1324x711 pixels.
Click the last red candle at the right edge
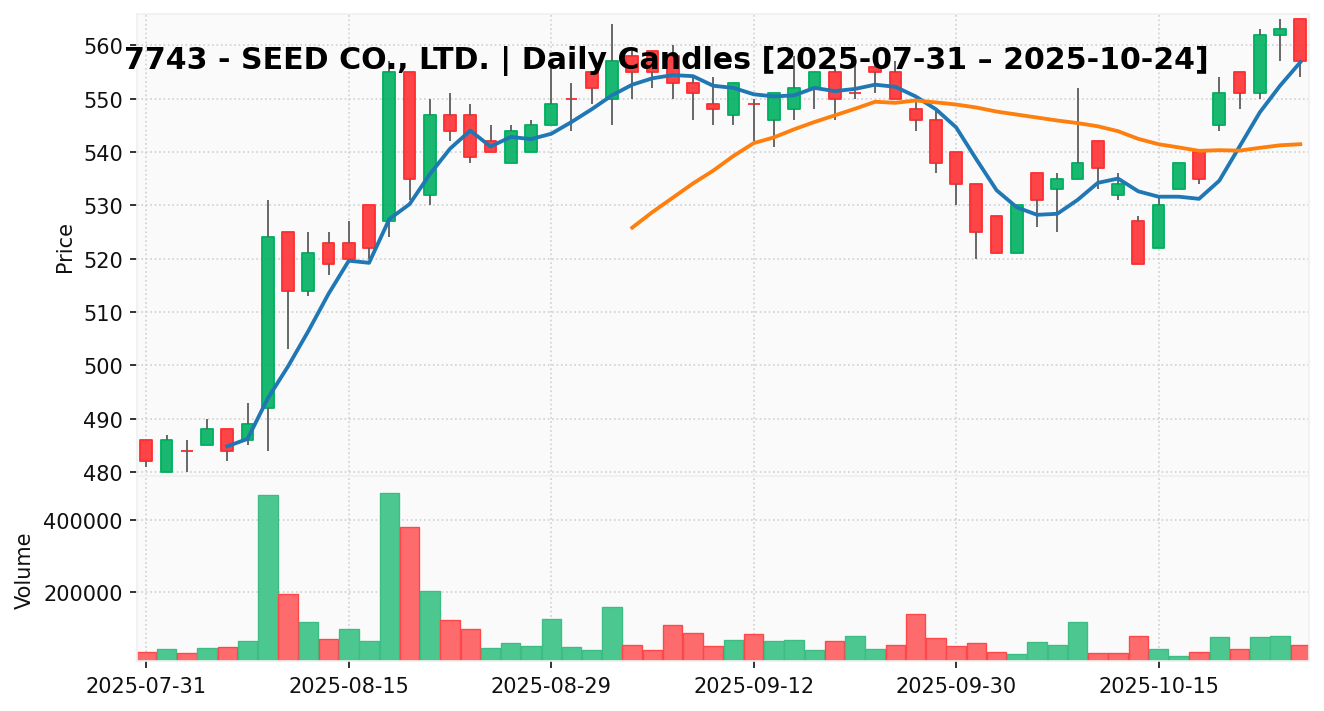(1300, 40)
